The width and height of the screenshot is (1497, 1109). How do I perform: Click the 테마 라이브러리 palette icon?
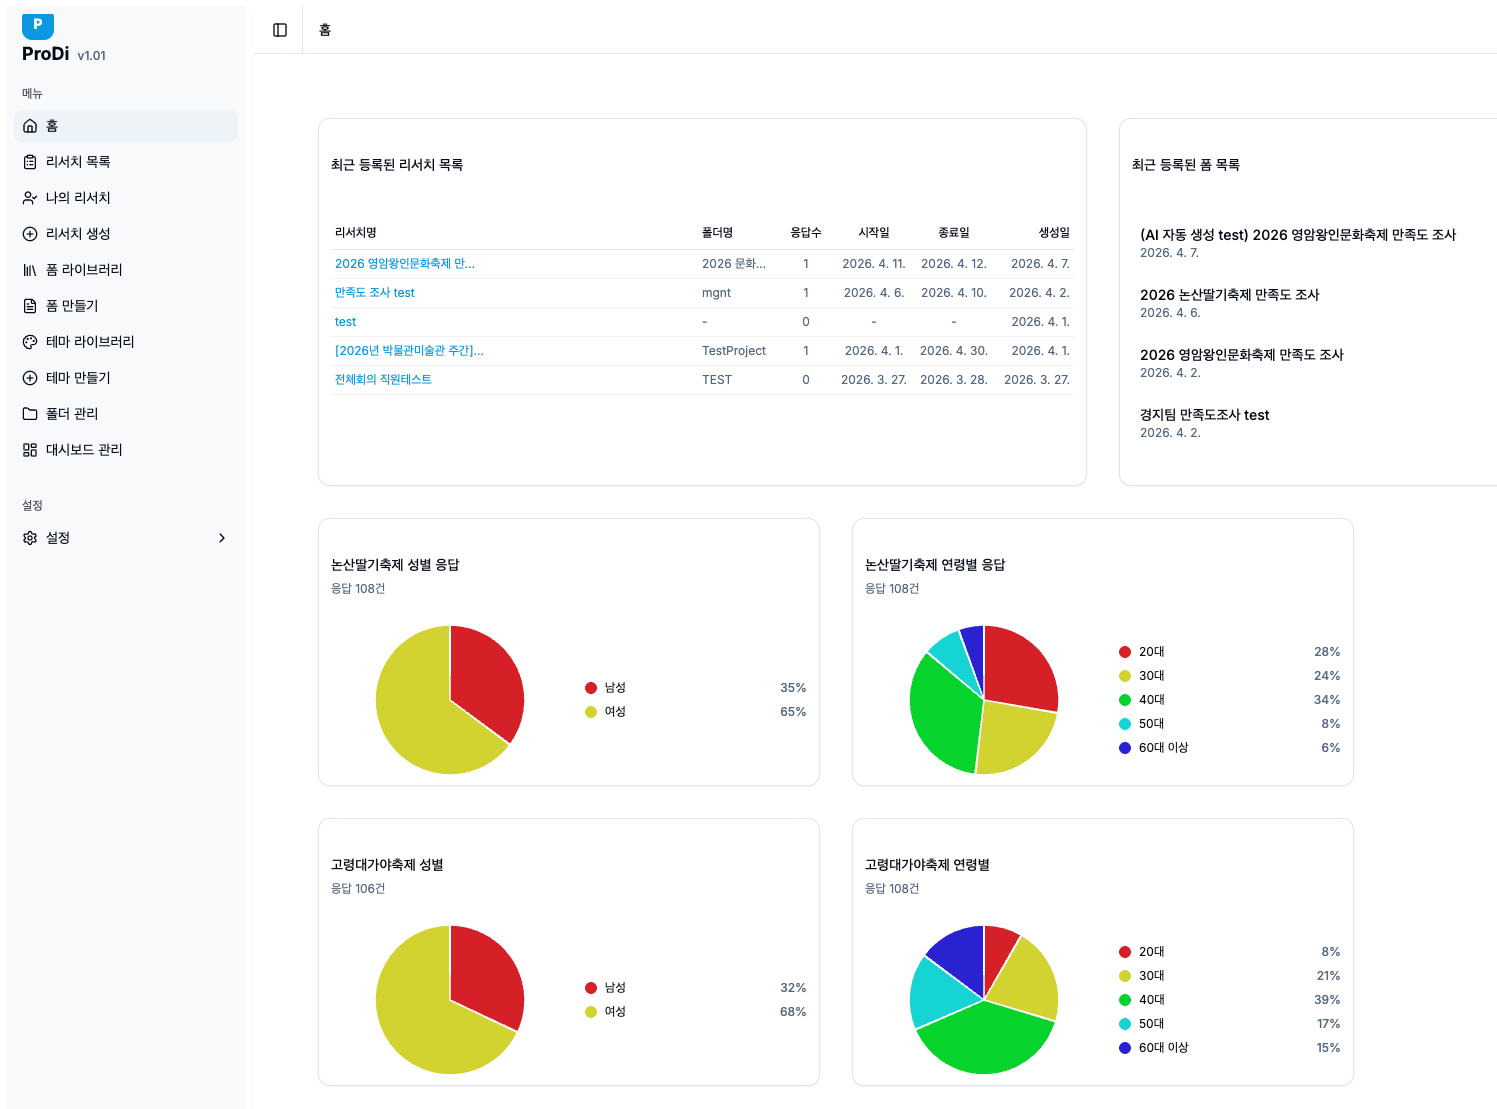tap(30, 342)
